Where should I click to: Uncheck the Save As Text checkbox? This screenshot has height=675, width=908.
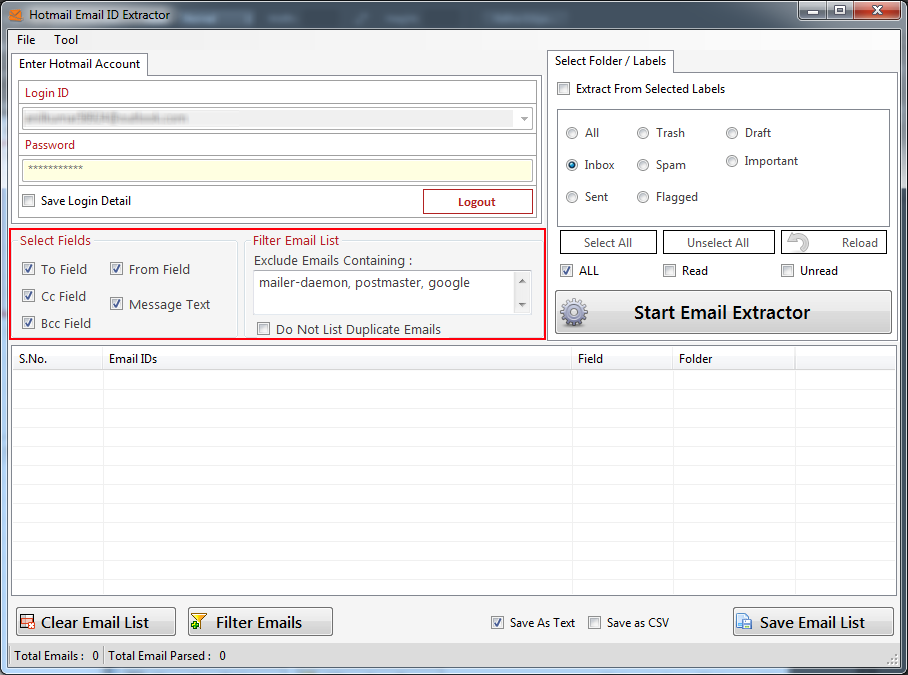click(497, 622)
